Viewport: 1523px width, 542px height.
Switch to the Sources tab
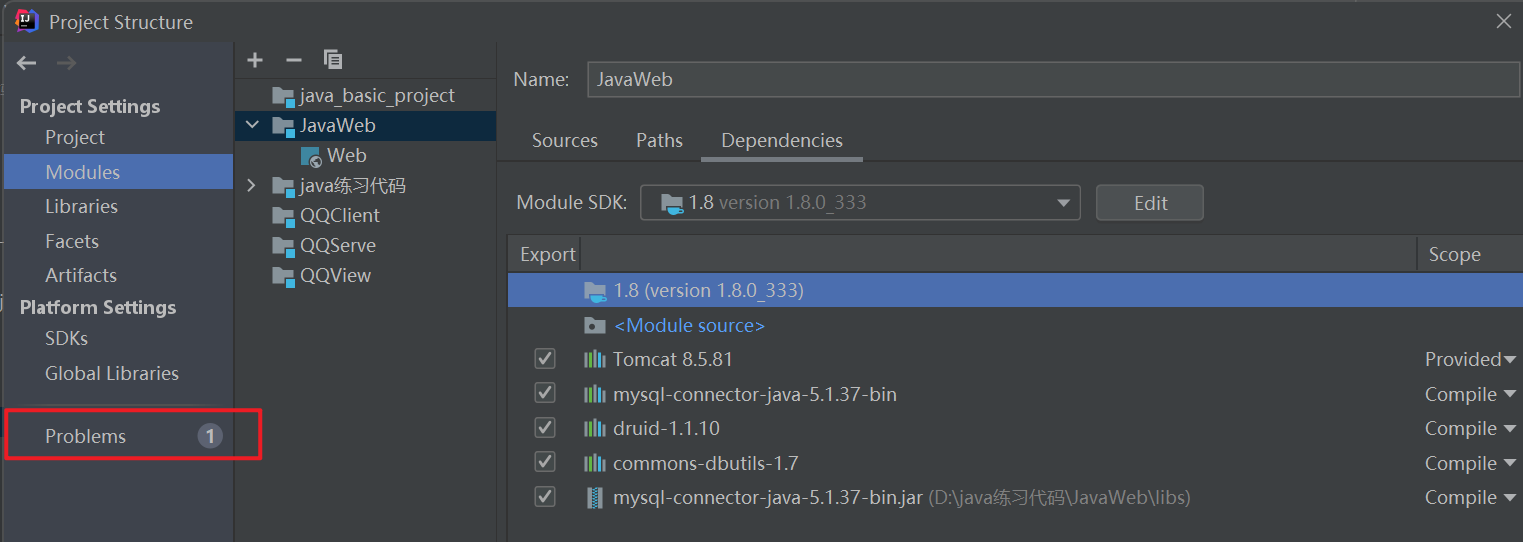pyautogui.click(x=564, y=141)
